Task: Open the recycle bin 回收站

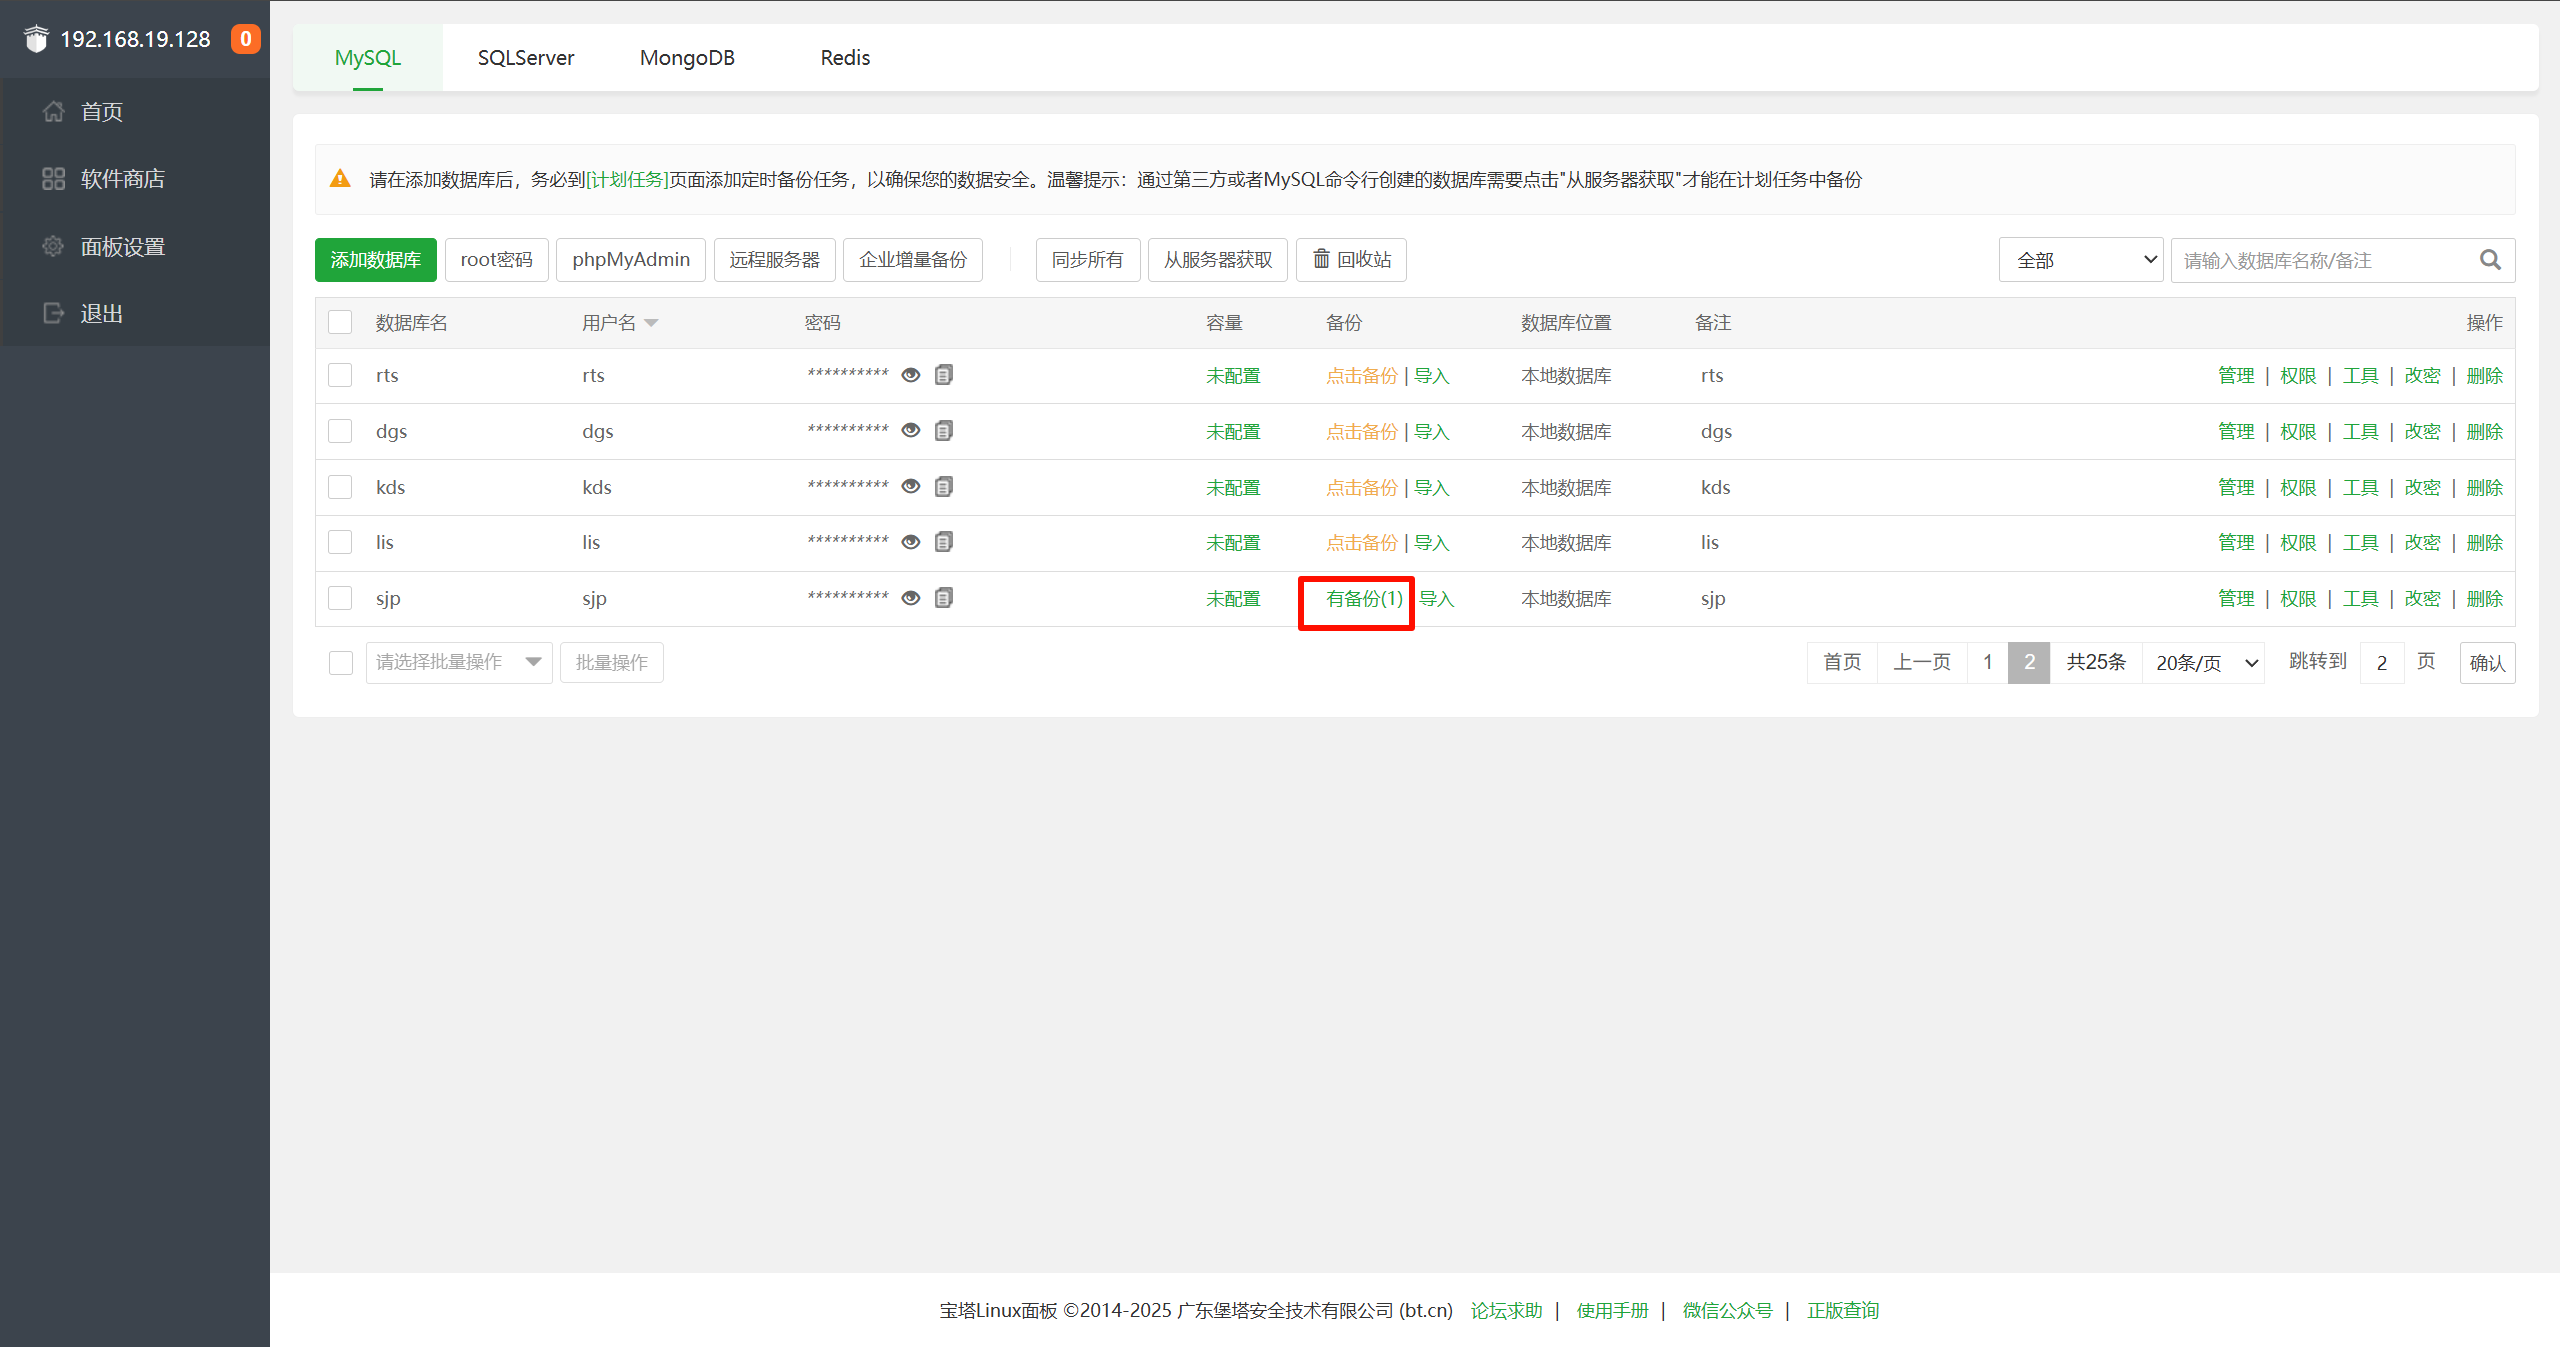Action: 1351,260
